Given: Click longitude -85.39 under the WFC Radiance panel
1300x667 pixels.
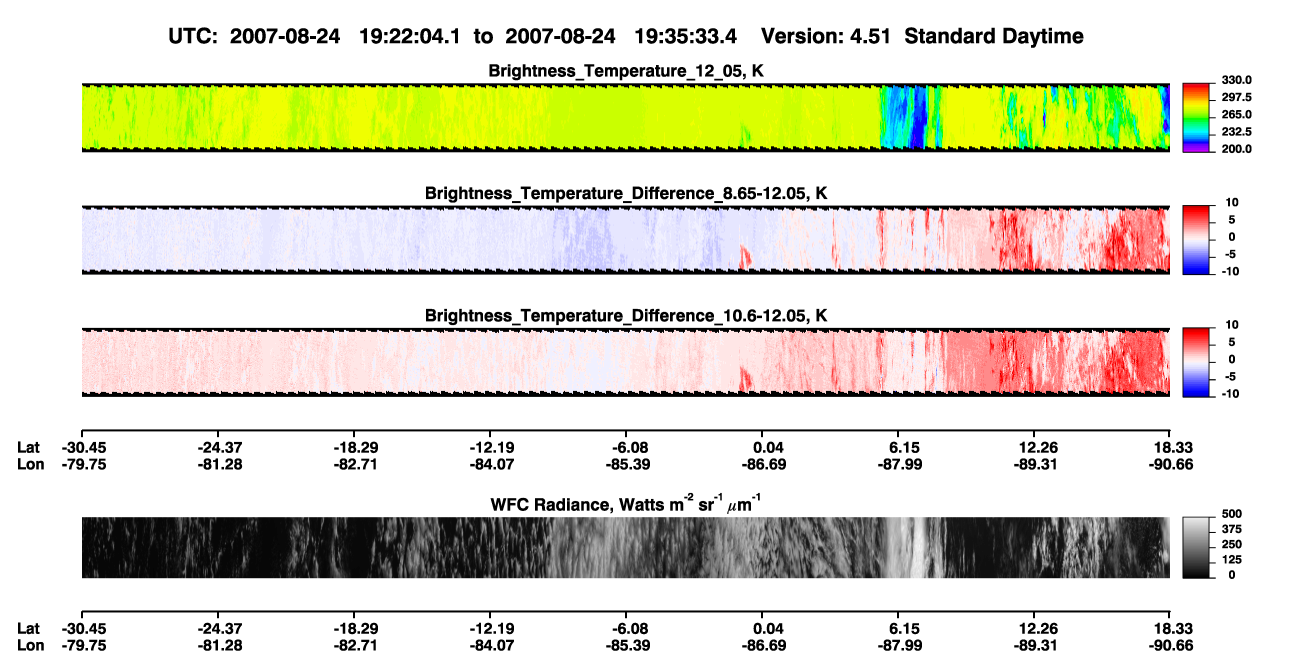Looking at the screenshot, I should 627,646.
